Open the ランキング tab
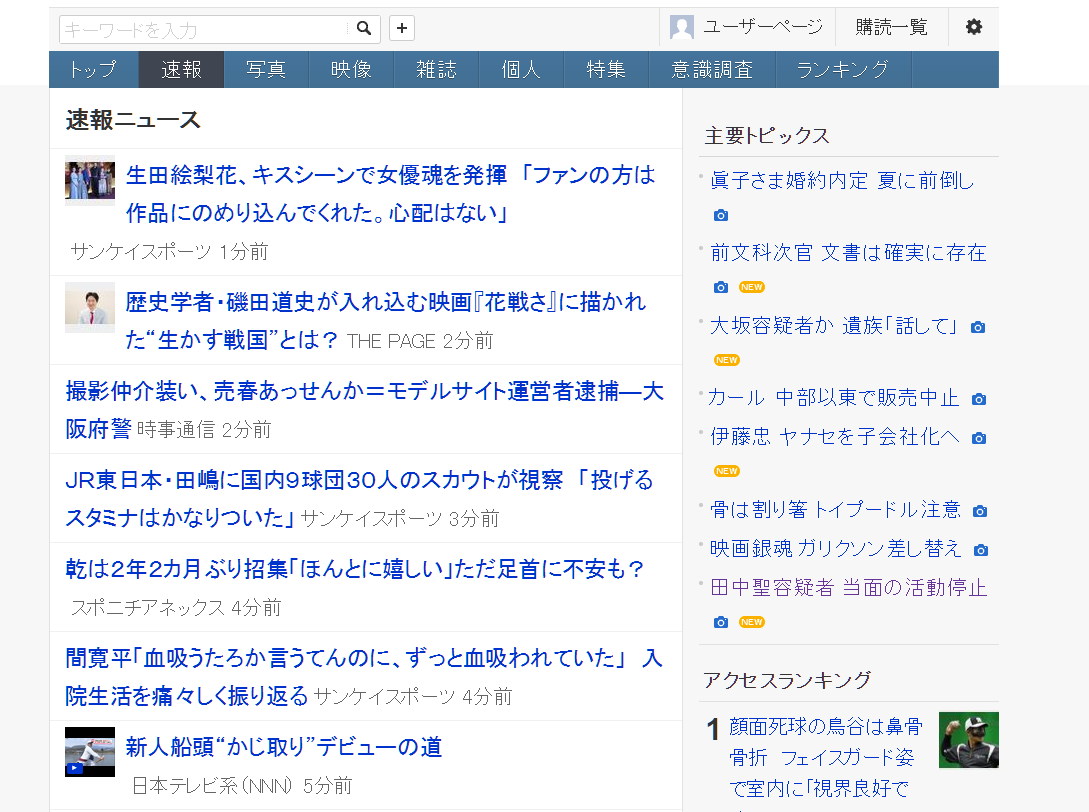The width and height of the screenshot is (1089, 812). (842, 70)
